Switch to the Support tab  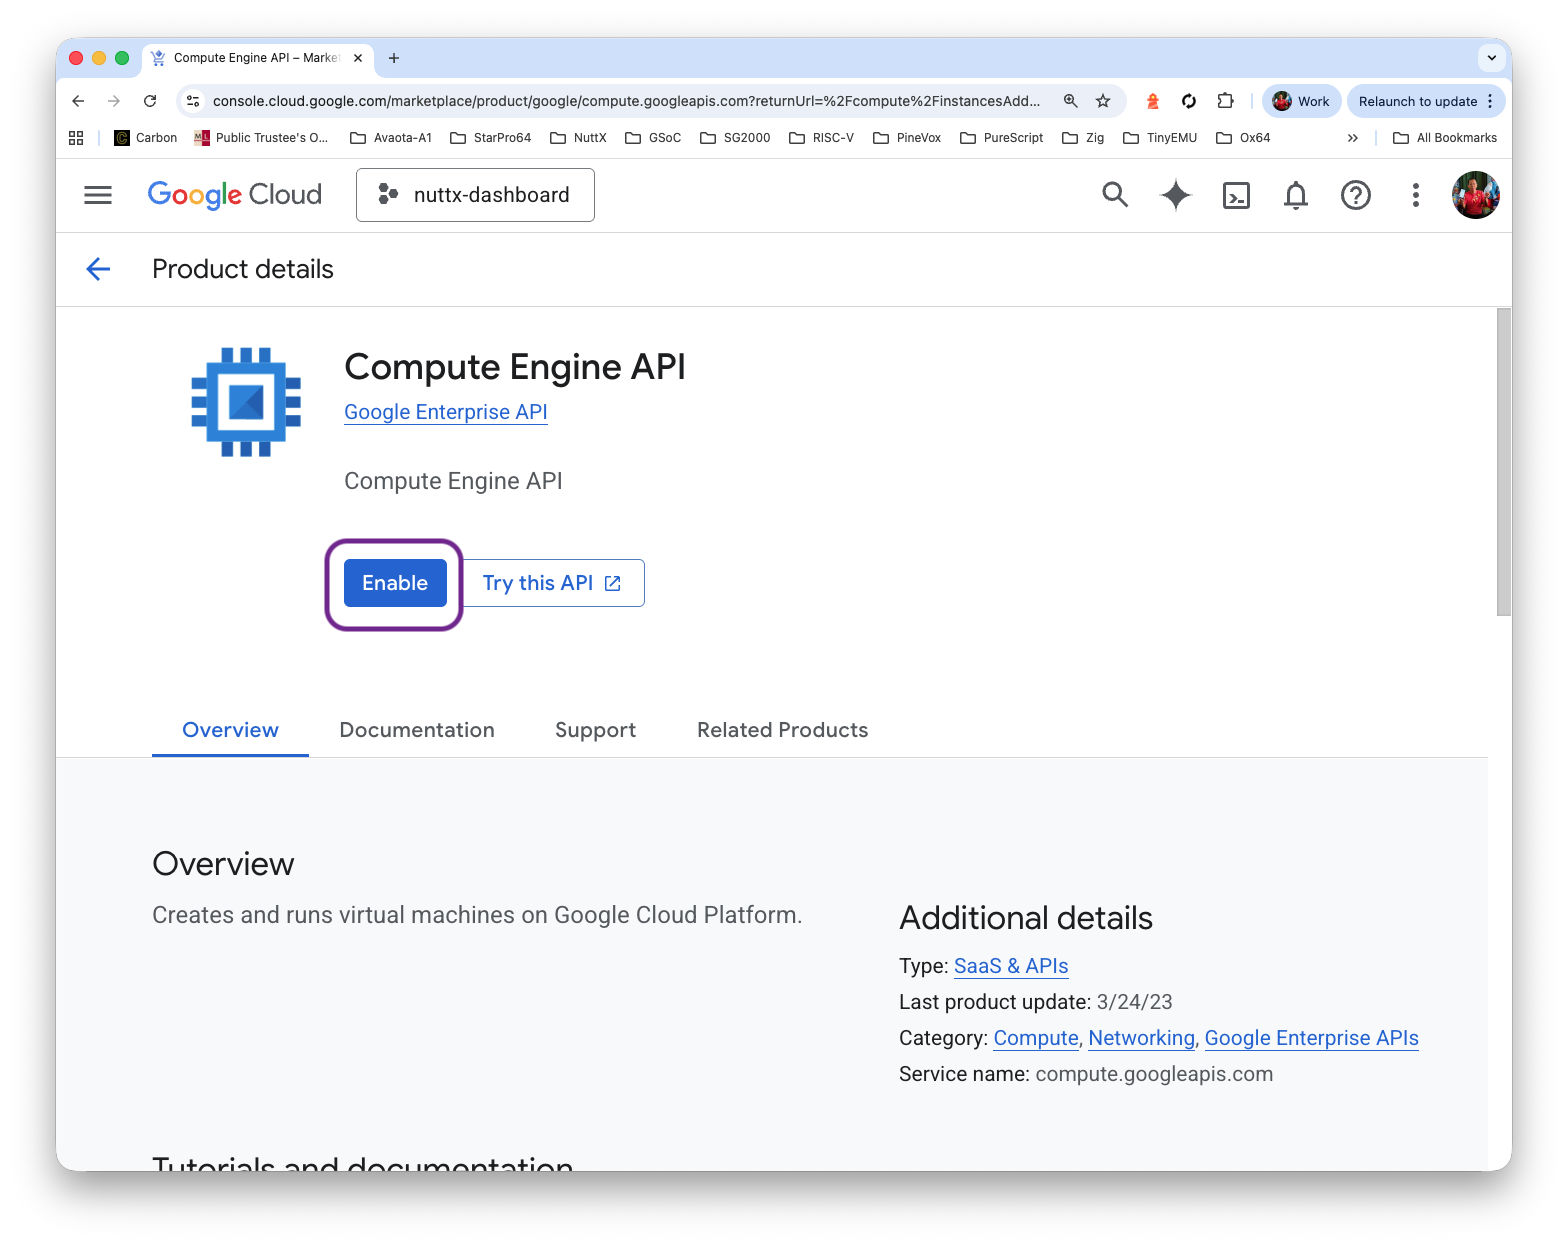(x=596, y=730)
